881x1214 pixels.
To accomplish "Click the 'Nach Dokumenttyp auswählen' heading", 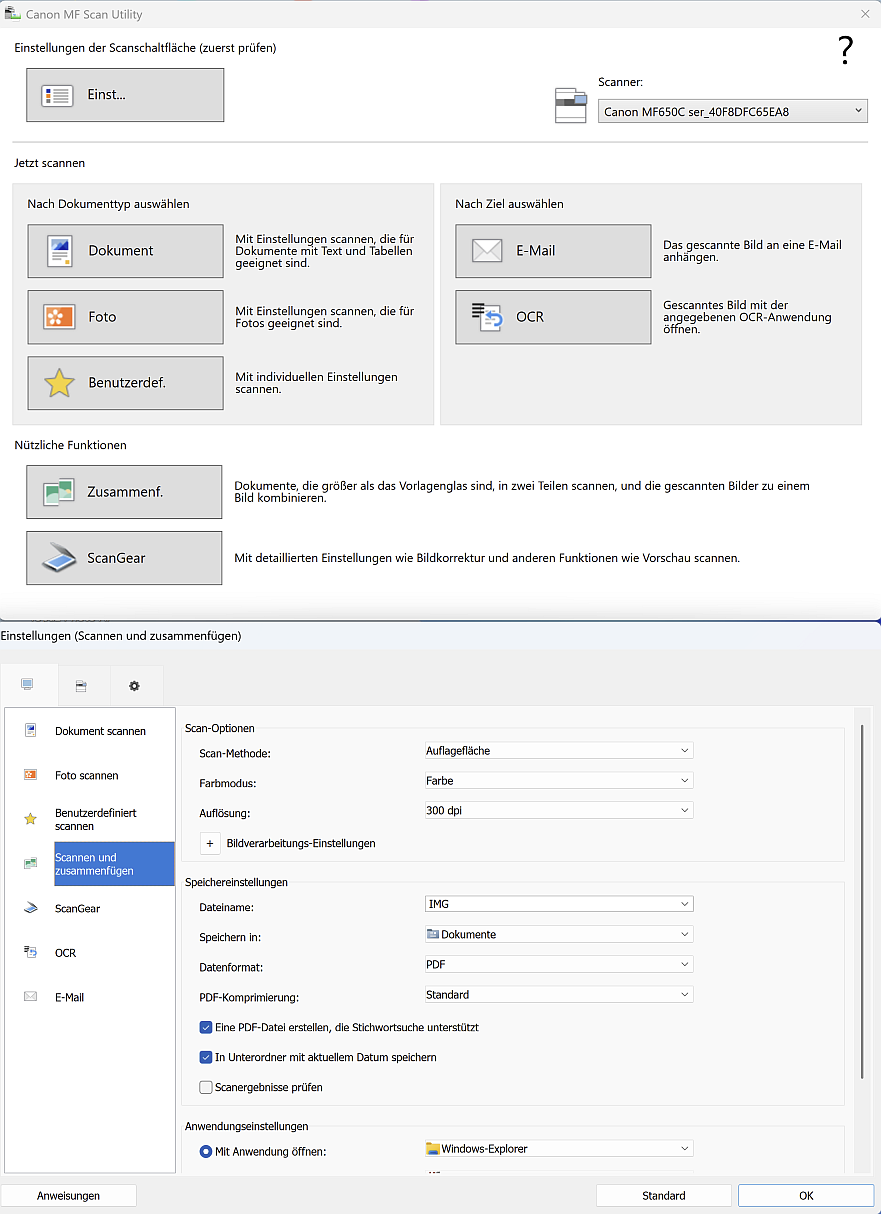I will click(x=108, y=203).
